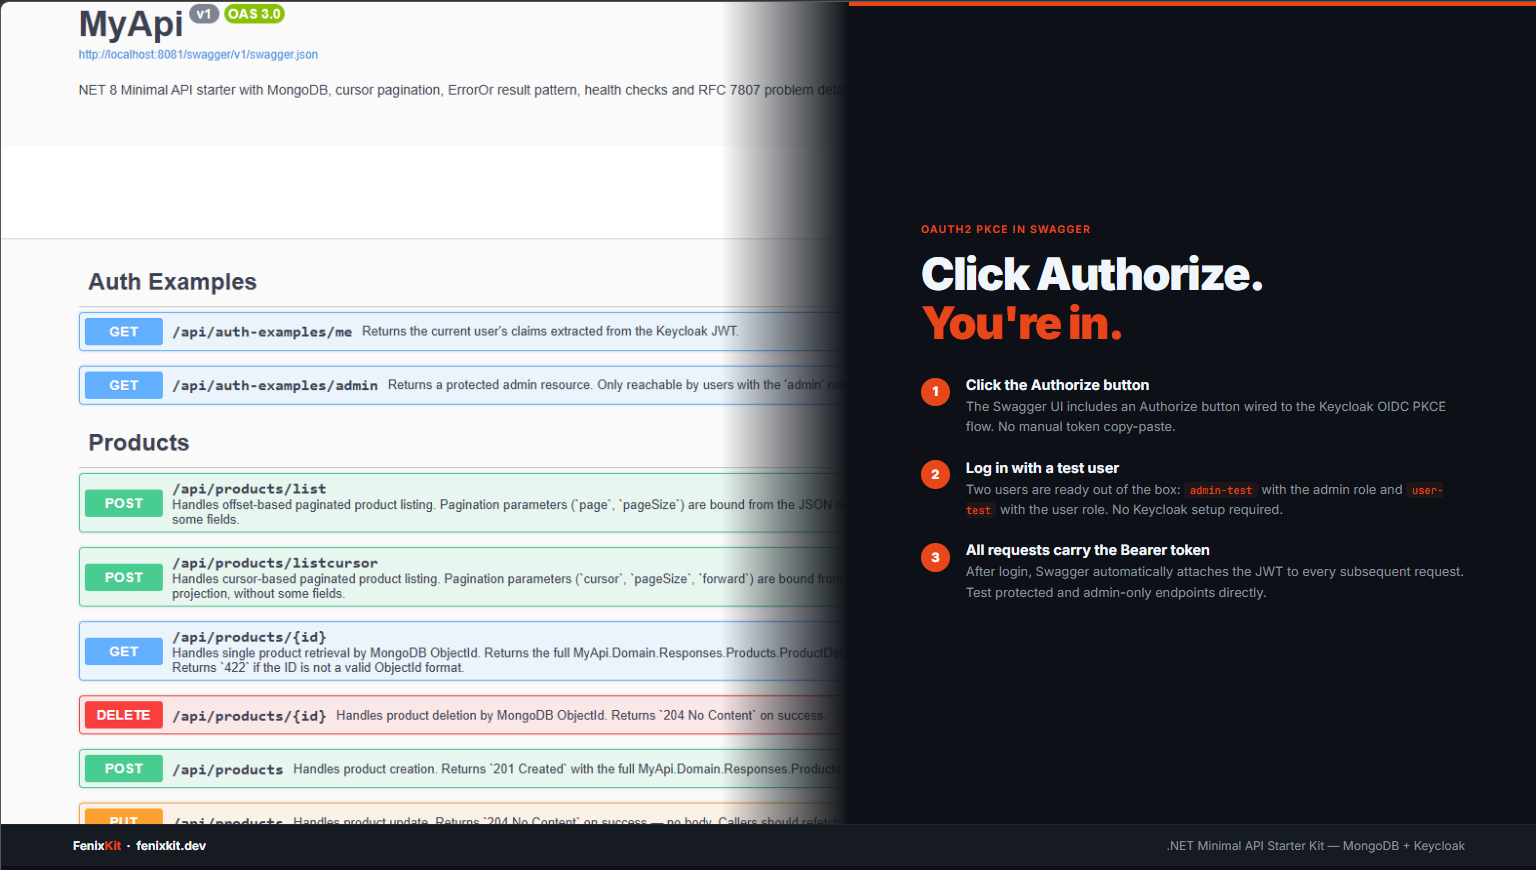The width and height of the screenshot is (1536, 870).
Task: Expand the /api/products/listcursor endpoint path
Action: pos(275,563)
